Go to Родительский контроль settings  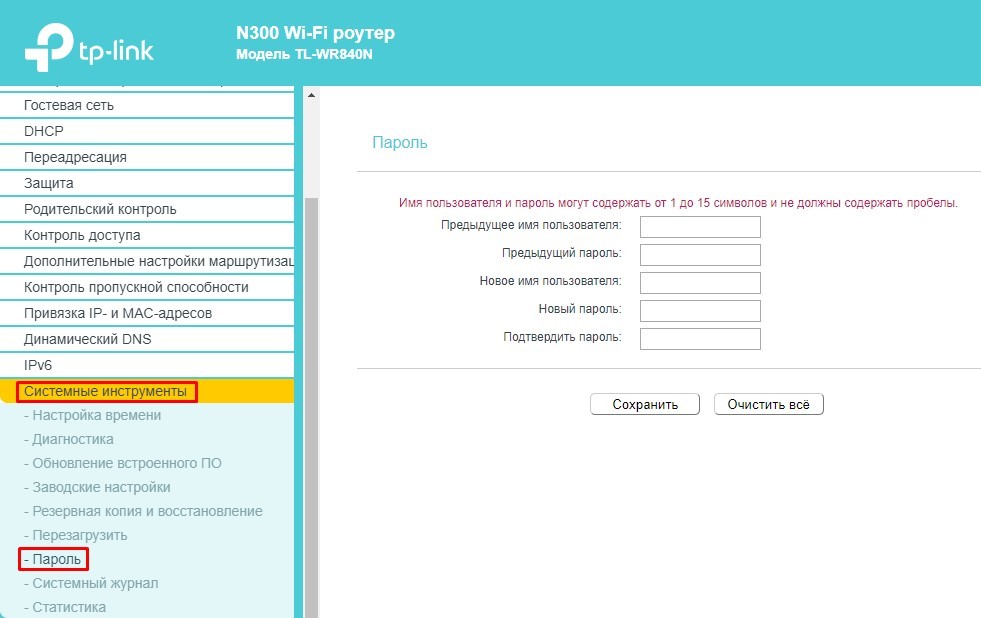tap(100, 209)
